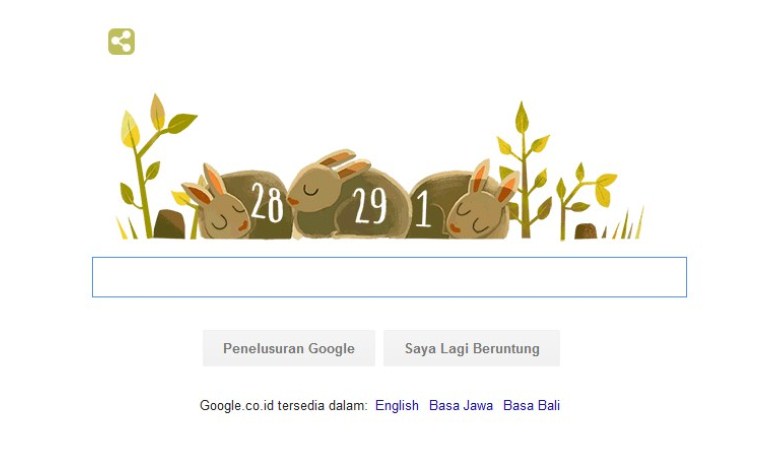Click the small brown stump on right
Viewport: 770px width, 470px height.
point(585,231)
